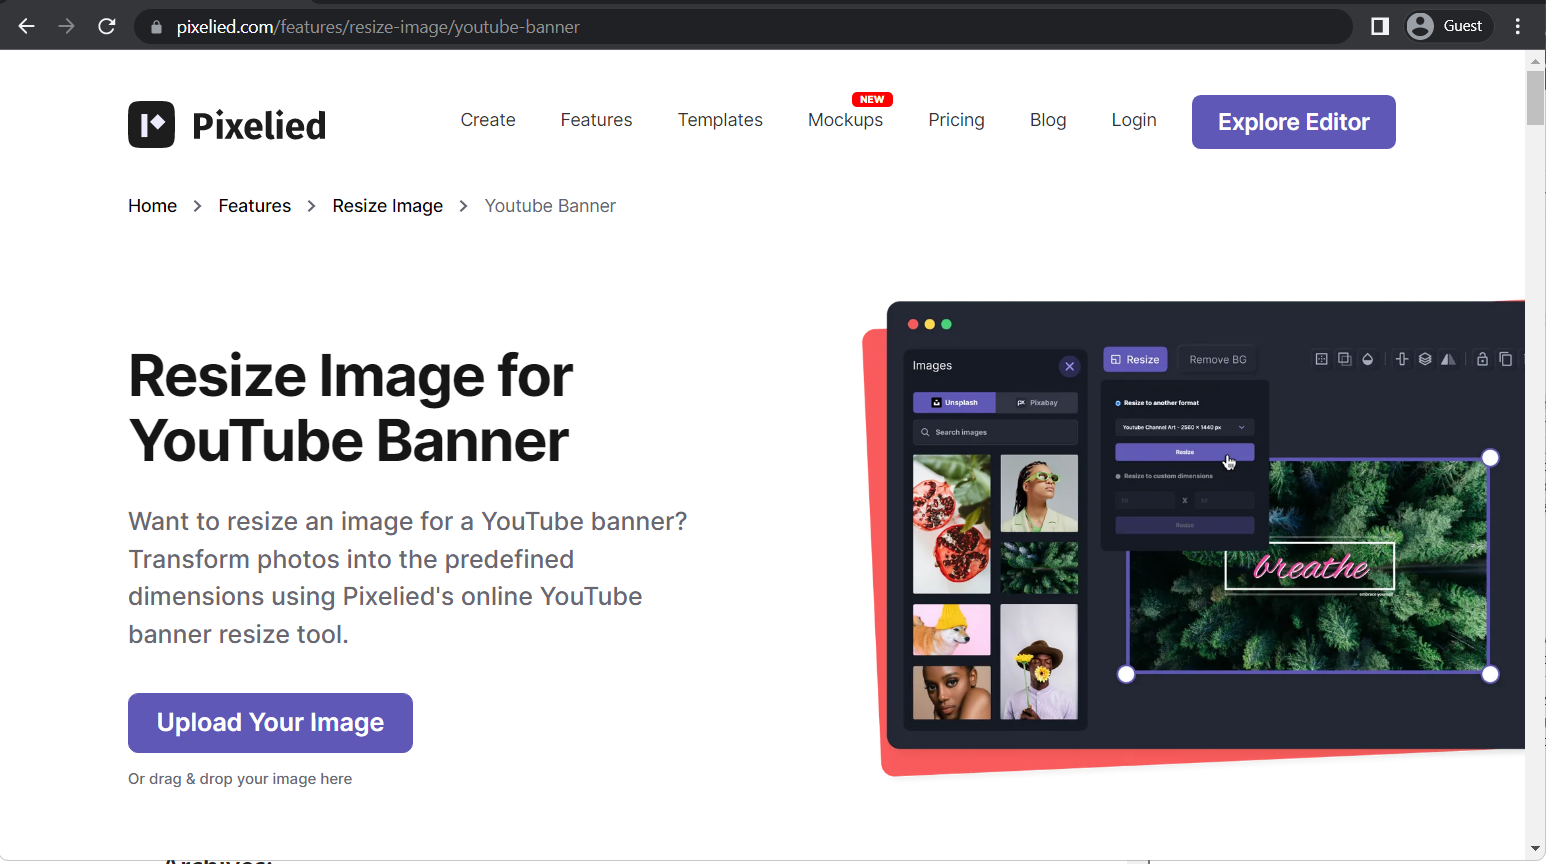Click the Upload Your Image button
This screenshot has height=864, width=1546.
(270, 723)
